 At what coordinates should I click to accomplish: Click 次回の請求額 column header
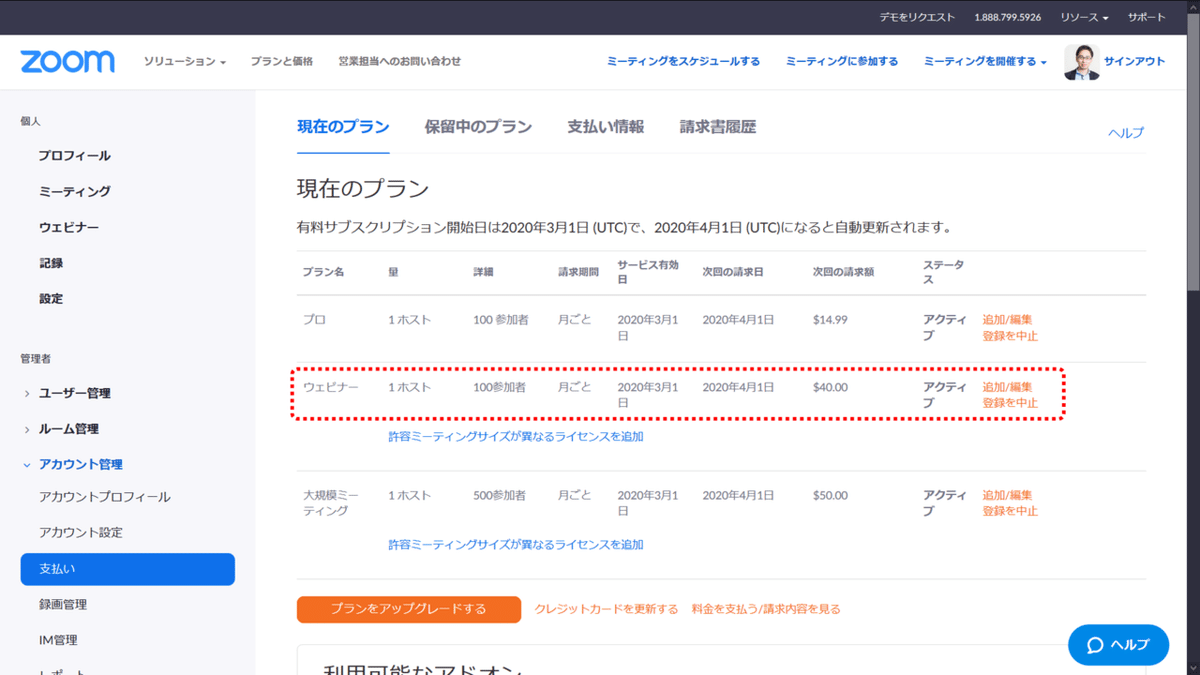[x=843, y=272]
